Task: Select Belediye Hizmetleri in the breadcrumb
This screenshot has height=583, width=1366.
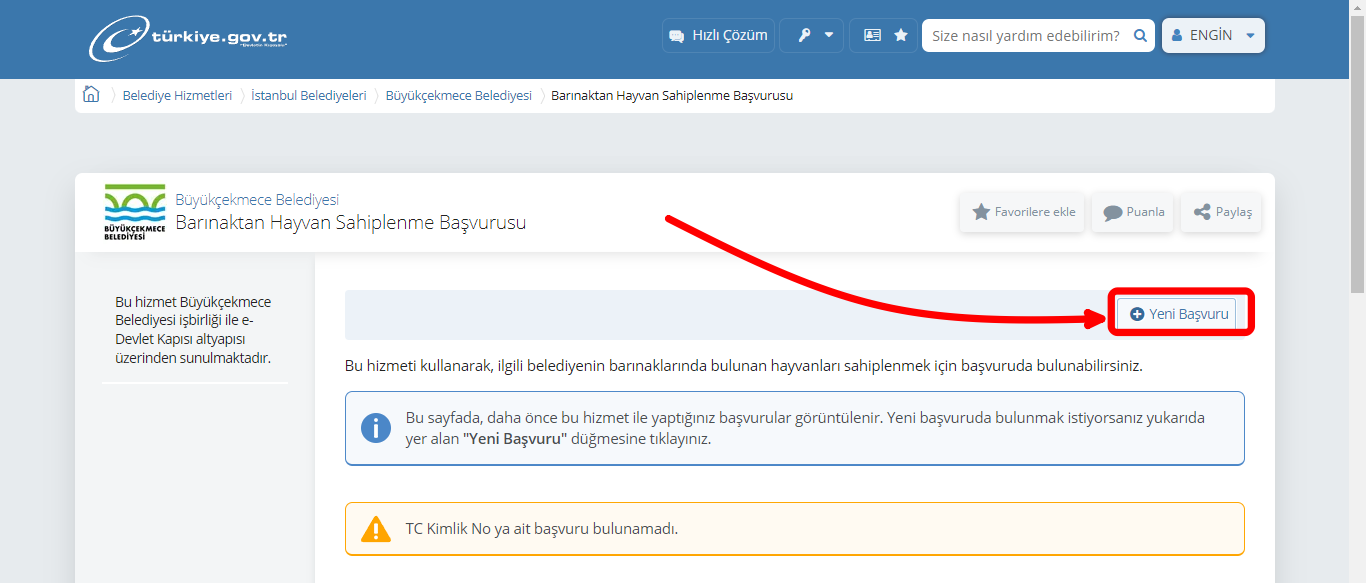Action: point(178,95)
